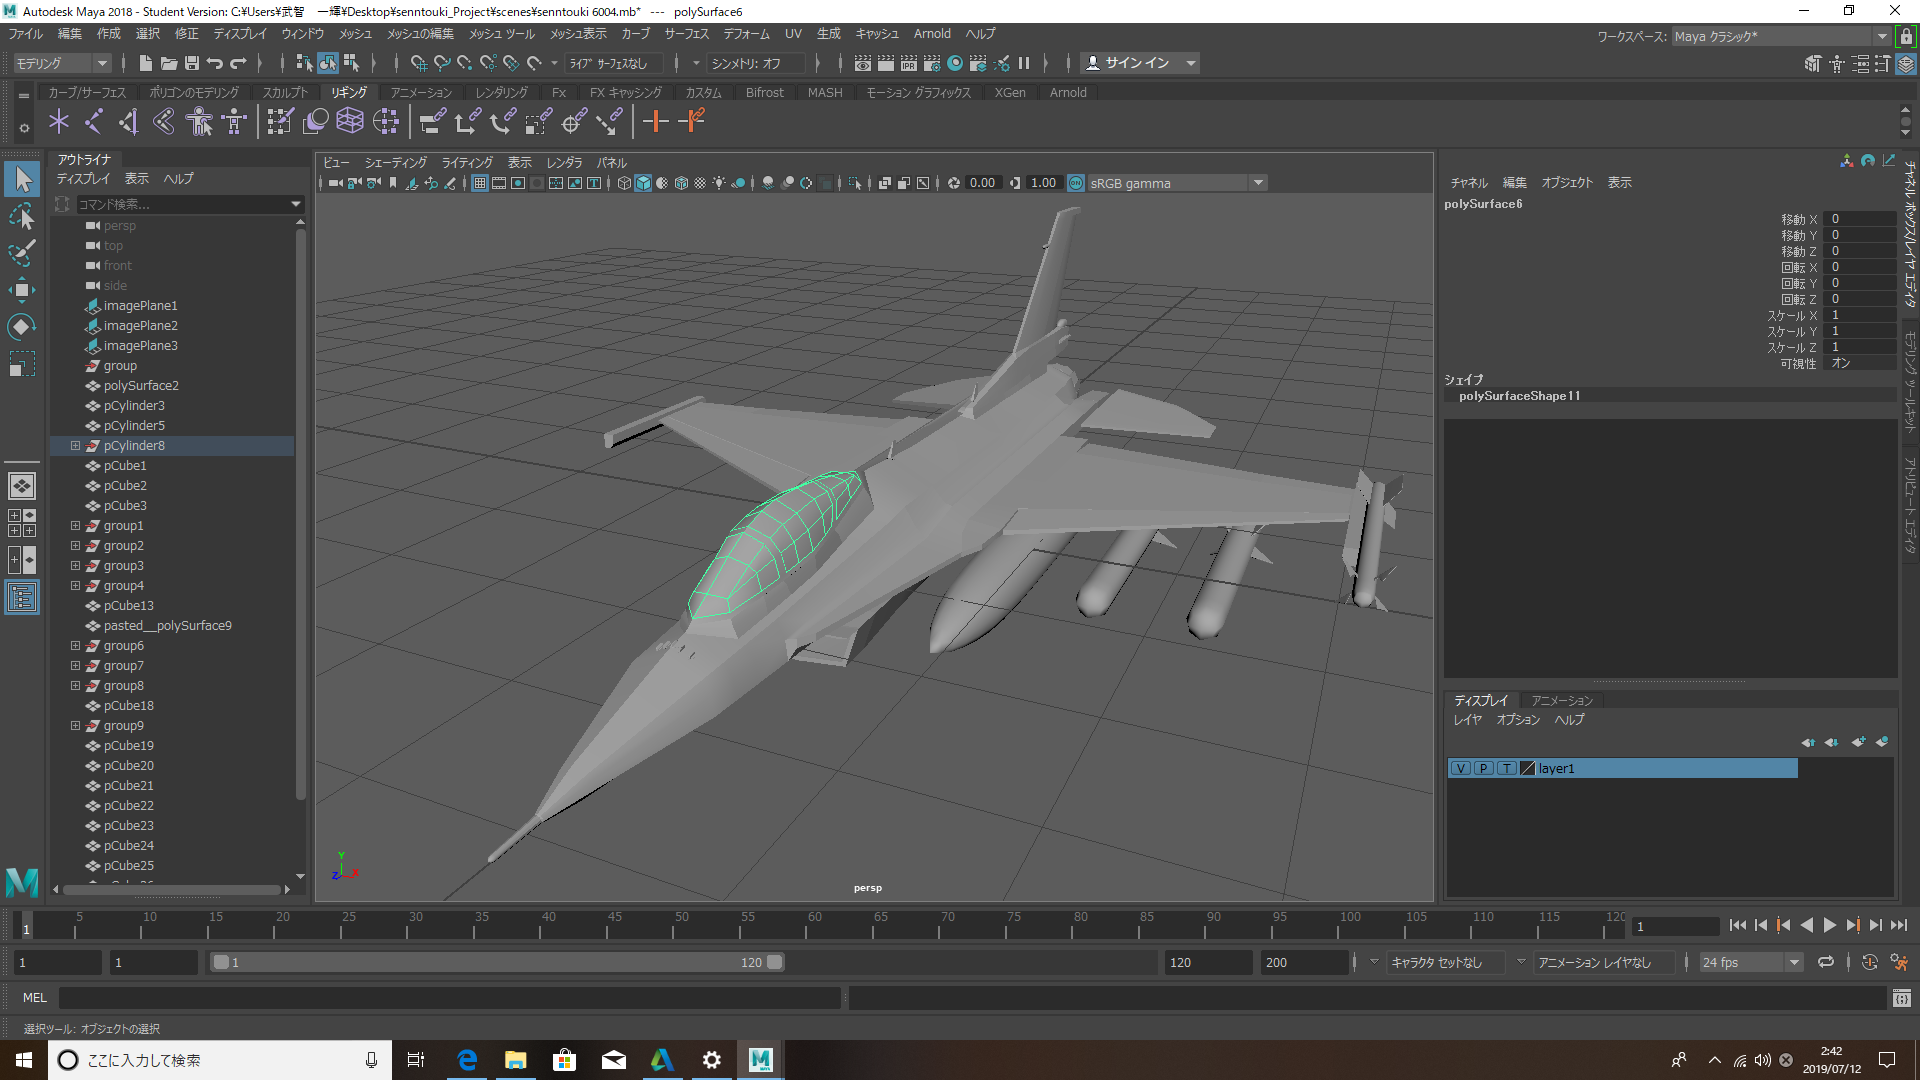Image resolution: width=1920 pixels, height=1080 pixels.
Task: Select the Lasso selection tool
Action: 21,216
